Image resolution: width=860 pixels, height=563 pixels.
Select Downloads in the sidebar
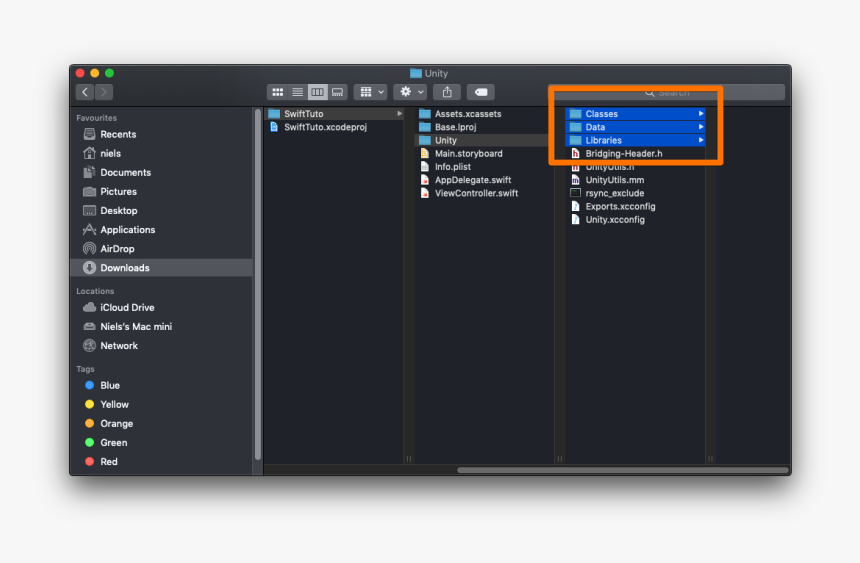point(162,268)
